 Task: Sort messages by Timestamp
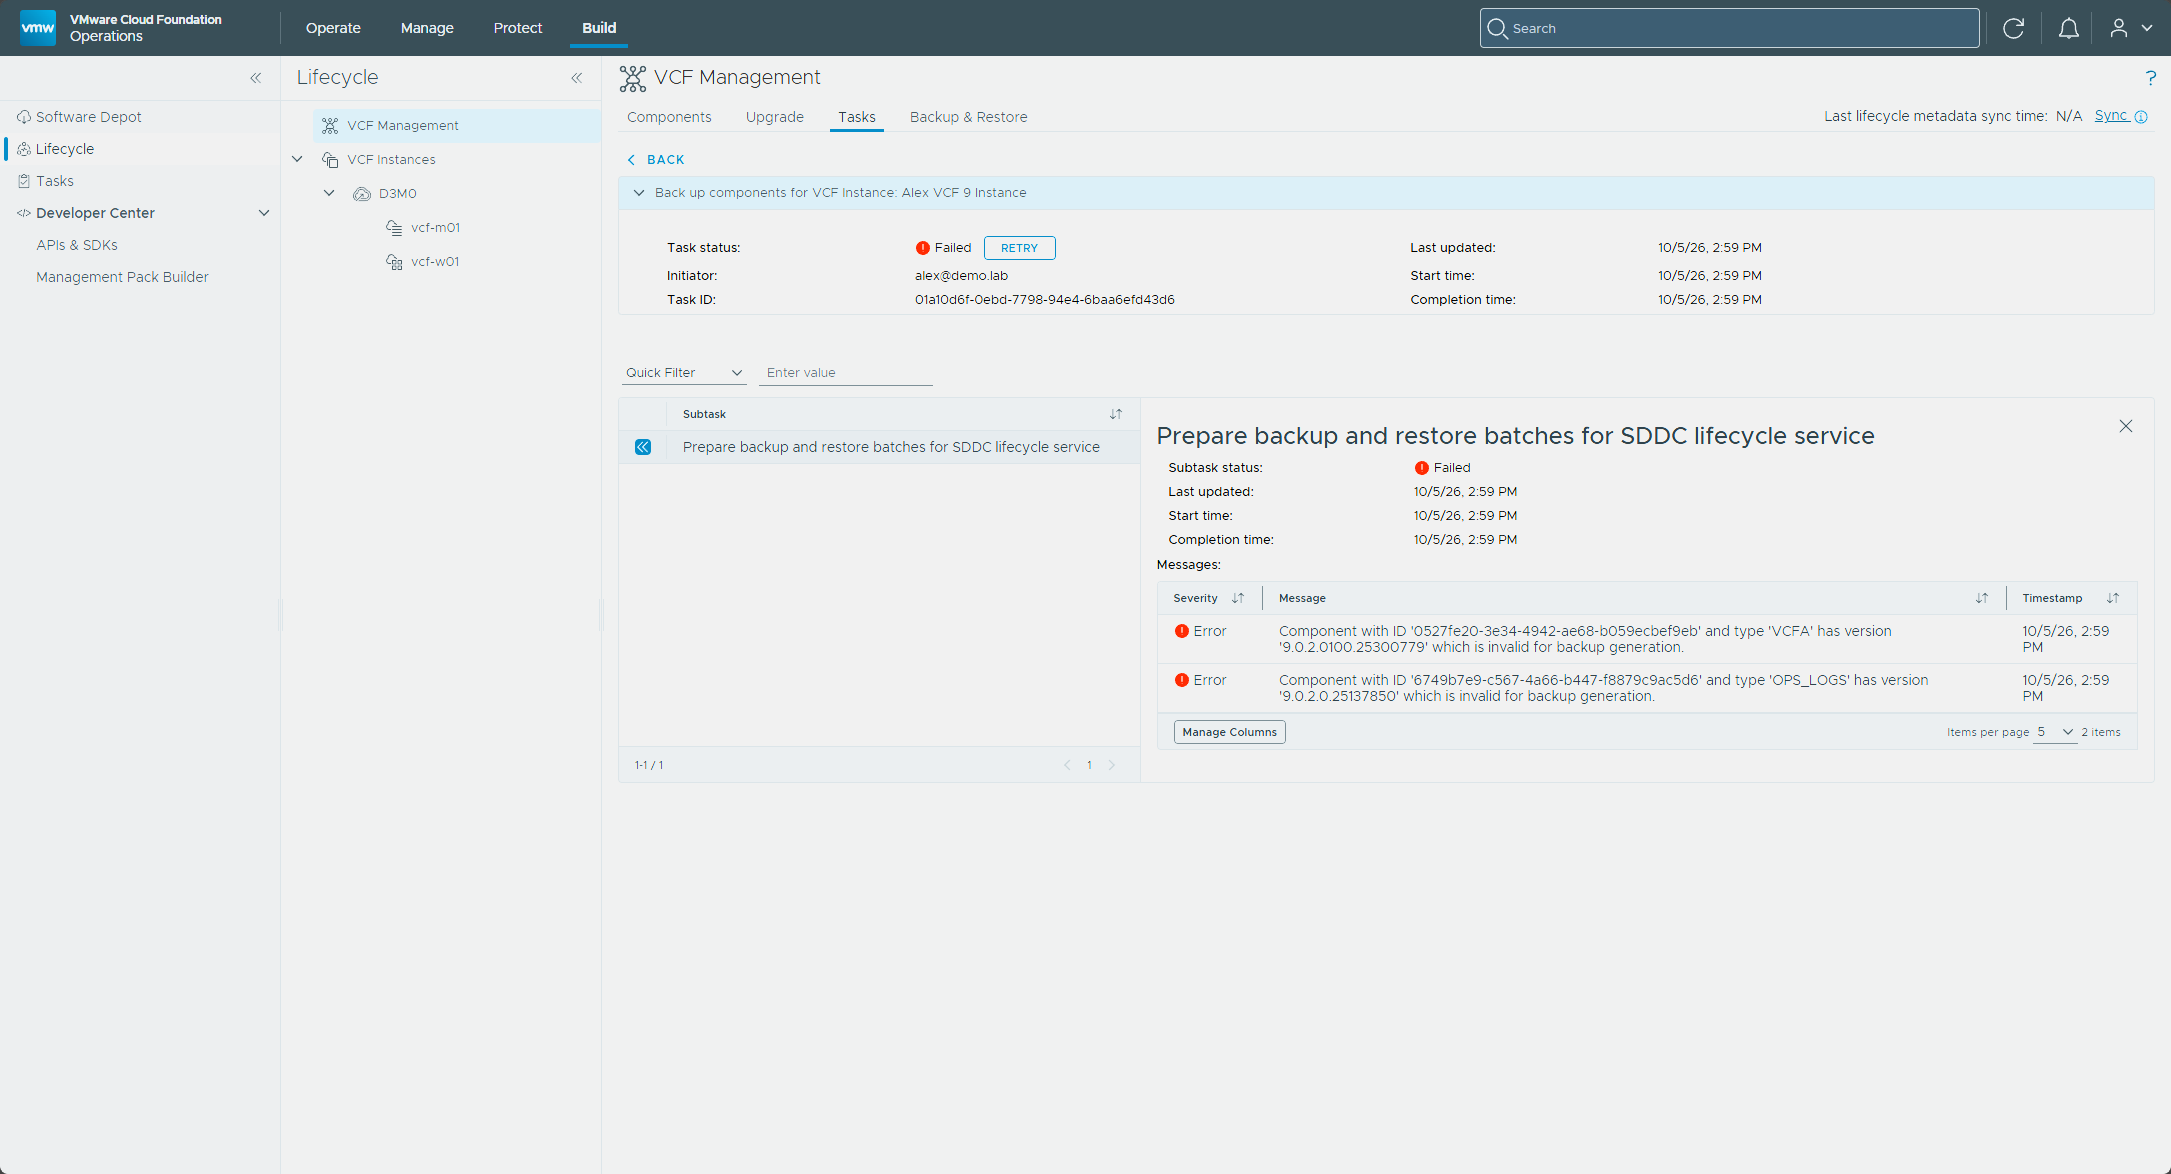(2113, 598)
